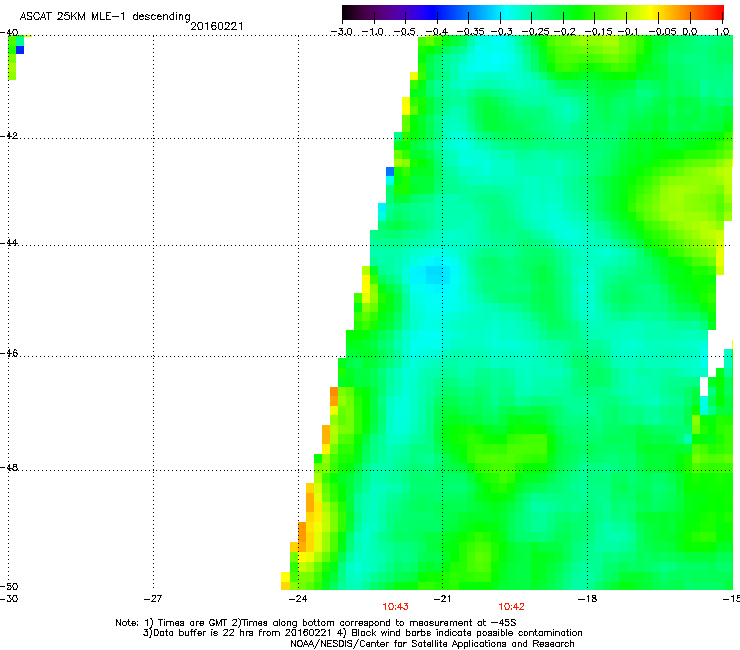The width and height of the screenshot is (740, 650).
Task: Click the -50 latitude axis label
Action: point(9,587)
